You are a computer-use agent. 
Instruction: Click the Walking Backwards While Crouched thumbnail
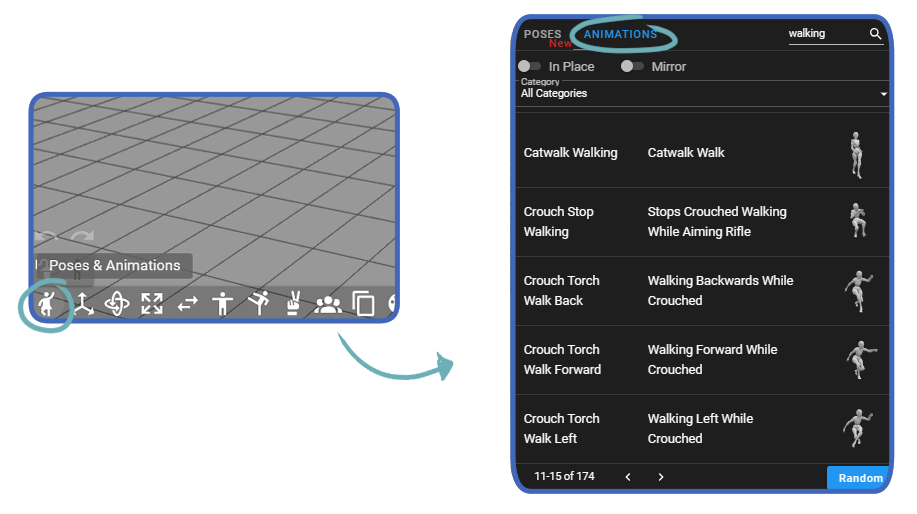coord(859,291)
